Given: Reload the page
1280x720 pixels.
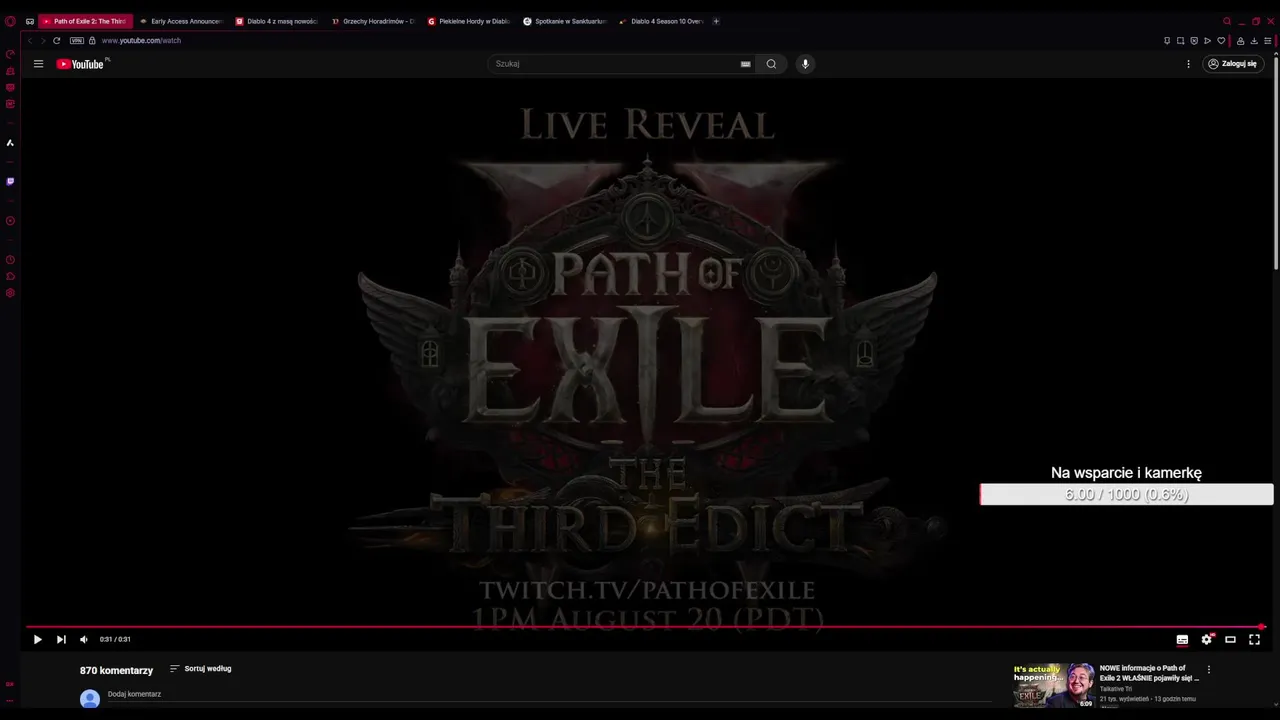Looking at the screenshot, I should (56, 41).
